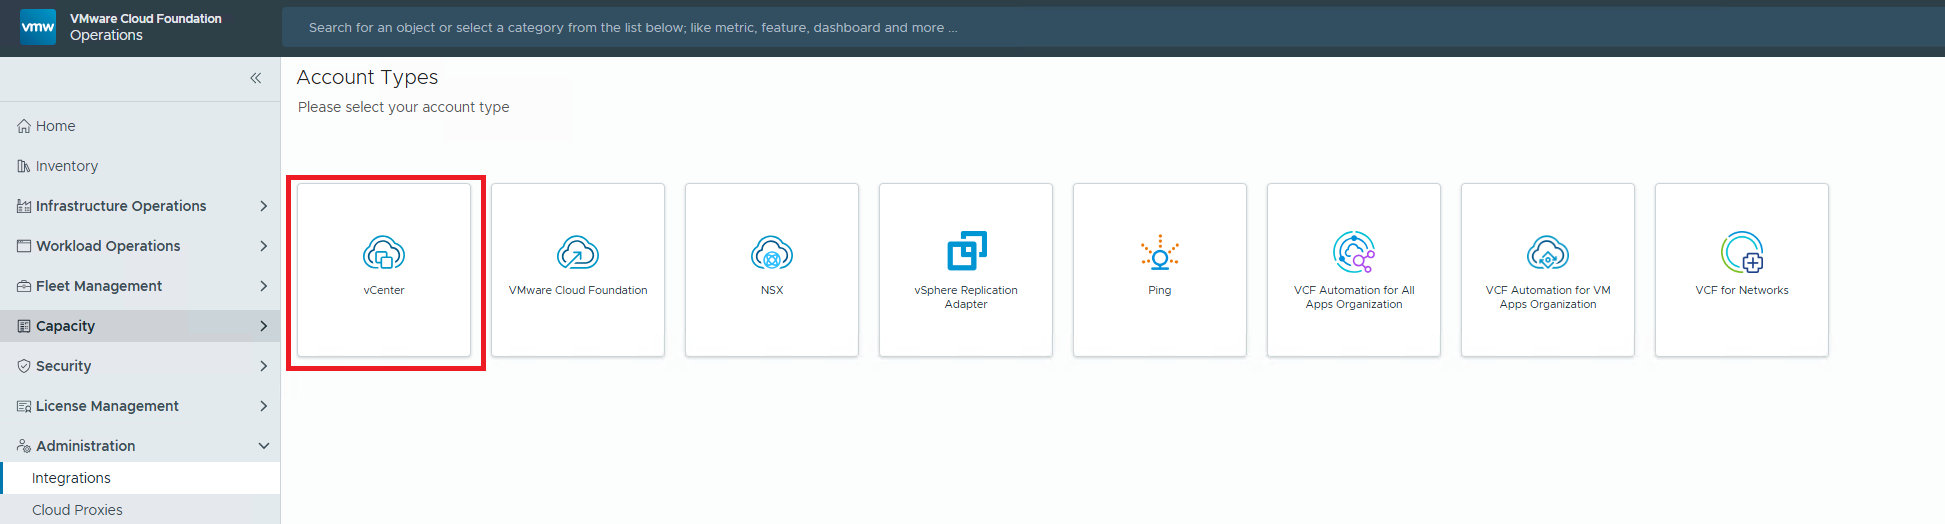Expand the Infrastructure Operations menu
This screenshot has width=1945, height=524.
coord(263,206)
